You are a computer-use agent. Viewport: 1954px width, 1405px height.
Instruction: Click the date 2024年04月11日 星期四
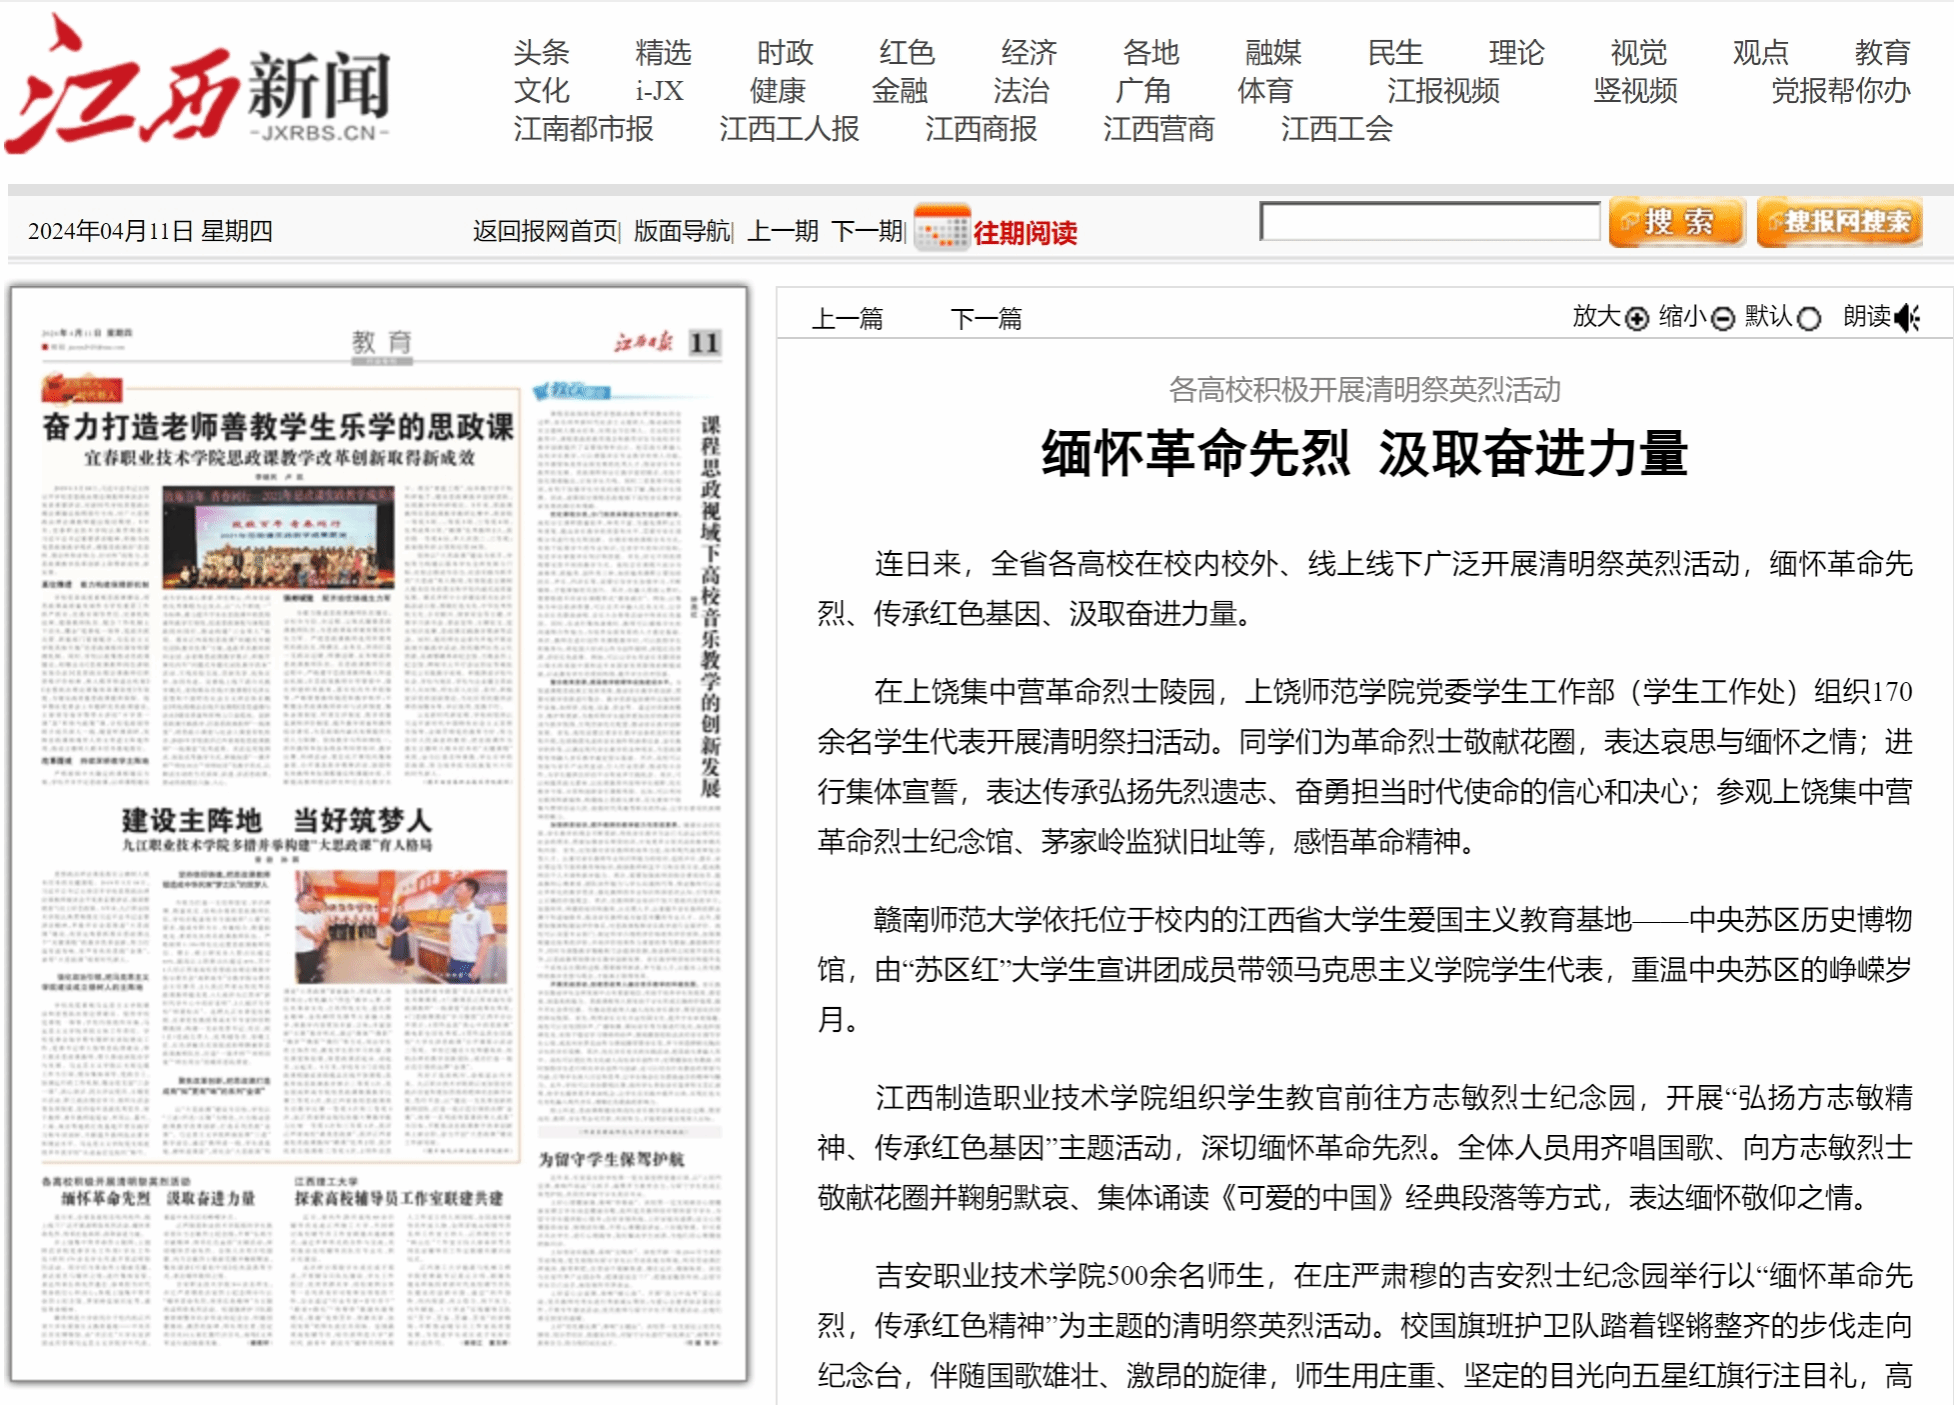[x=150, y=231]
